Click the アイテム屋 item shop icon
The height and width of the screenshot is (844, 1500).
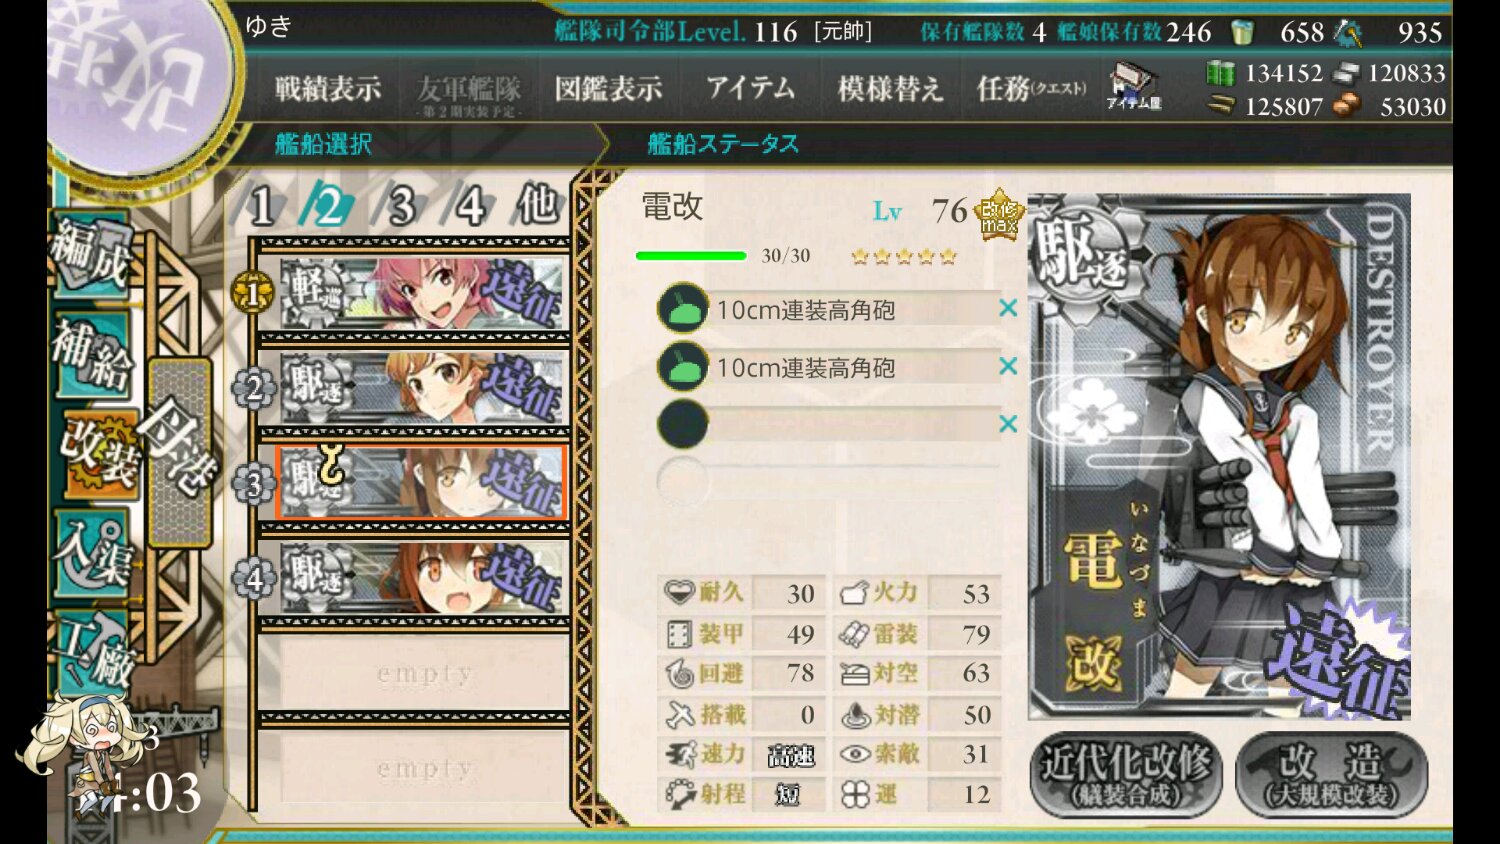tap(1134, 87)
